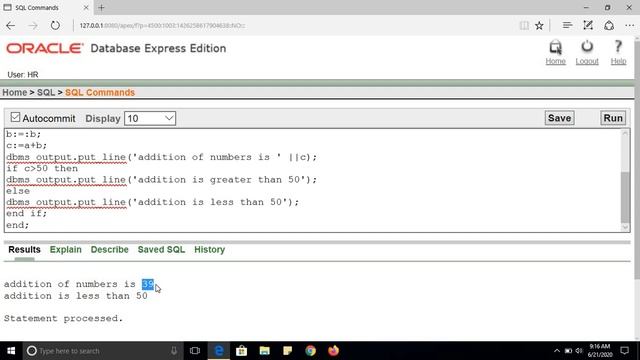Image resolution: width=640 pixels, height=360 pixels.
Task: Click the Home text link top right
Action: pyautogui.click(x=556, y=61)
